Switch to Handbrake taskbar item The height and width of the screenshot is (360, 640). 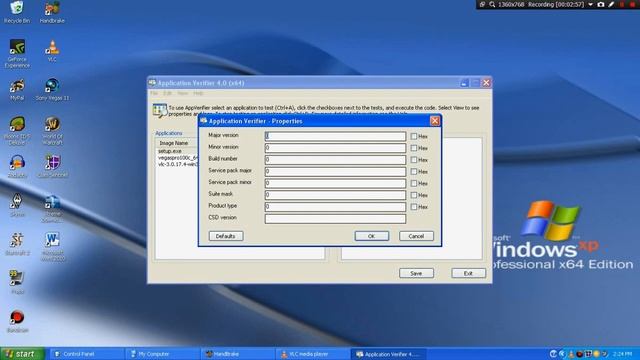click(x=237, y=354)
